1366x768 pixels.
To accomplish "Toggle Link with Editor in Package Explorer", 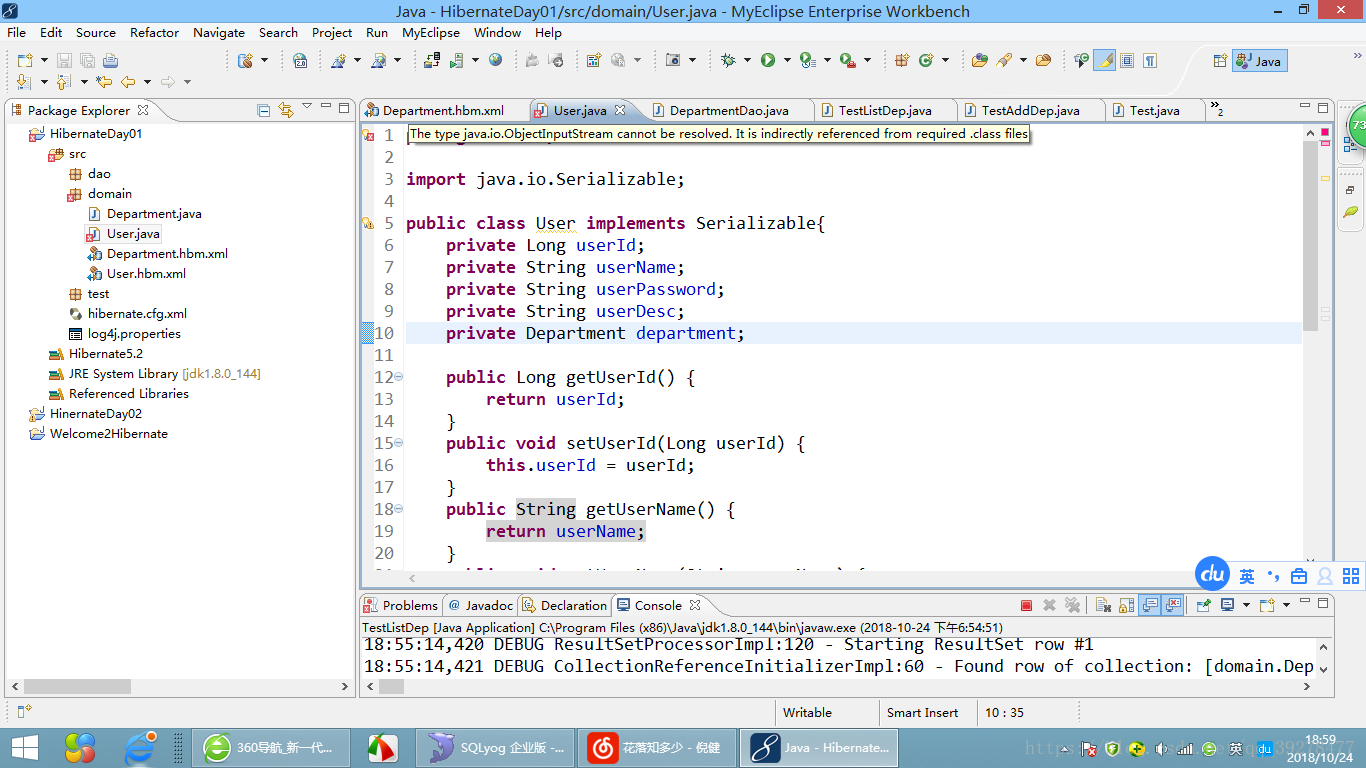I will pos(286,110).
